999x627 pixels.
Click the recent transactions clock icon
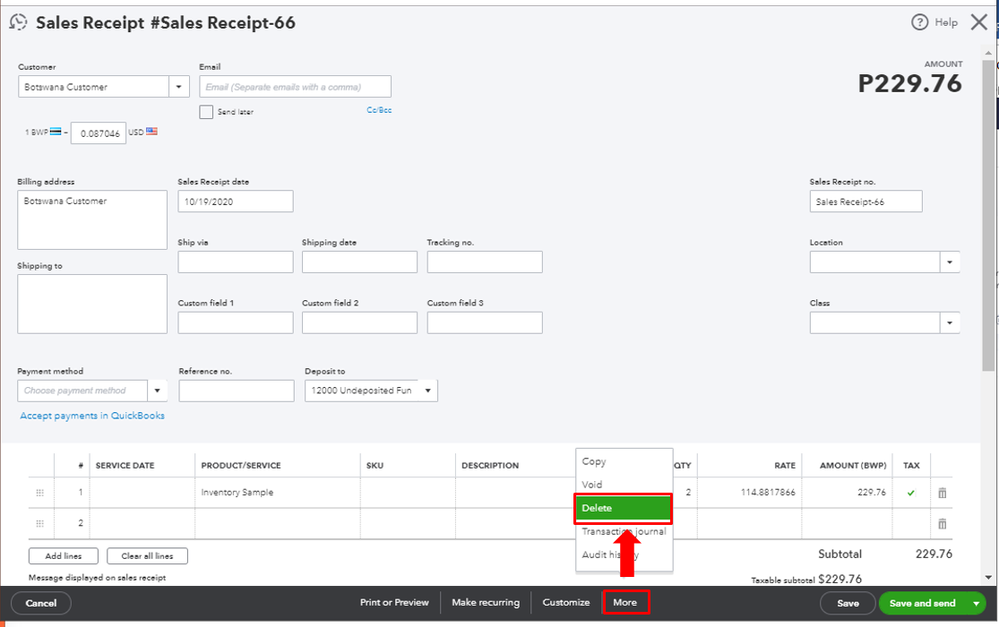18,22
